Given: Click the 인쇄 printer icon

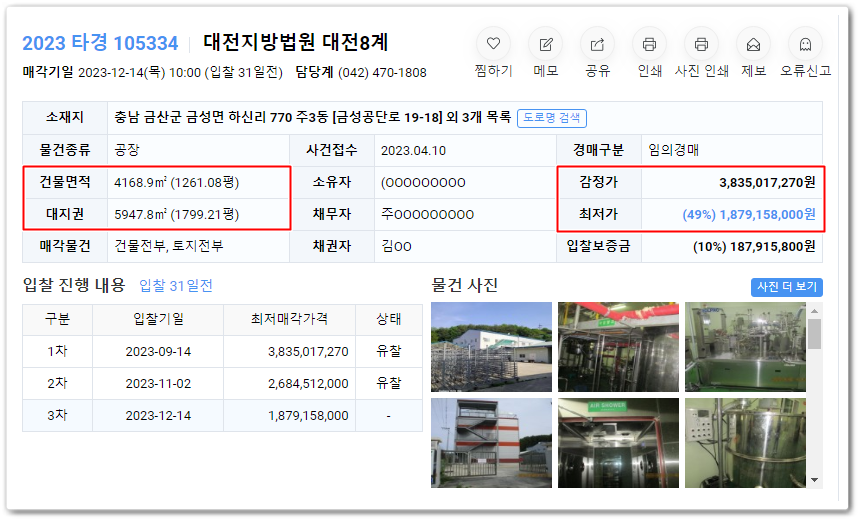Looking at the screenshot, I should (x=649, y=44).
